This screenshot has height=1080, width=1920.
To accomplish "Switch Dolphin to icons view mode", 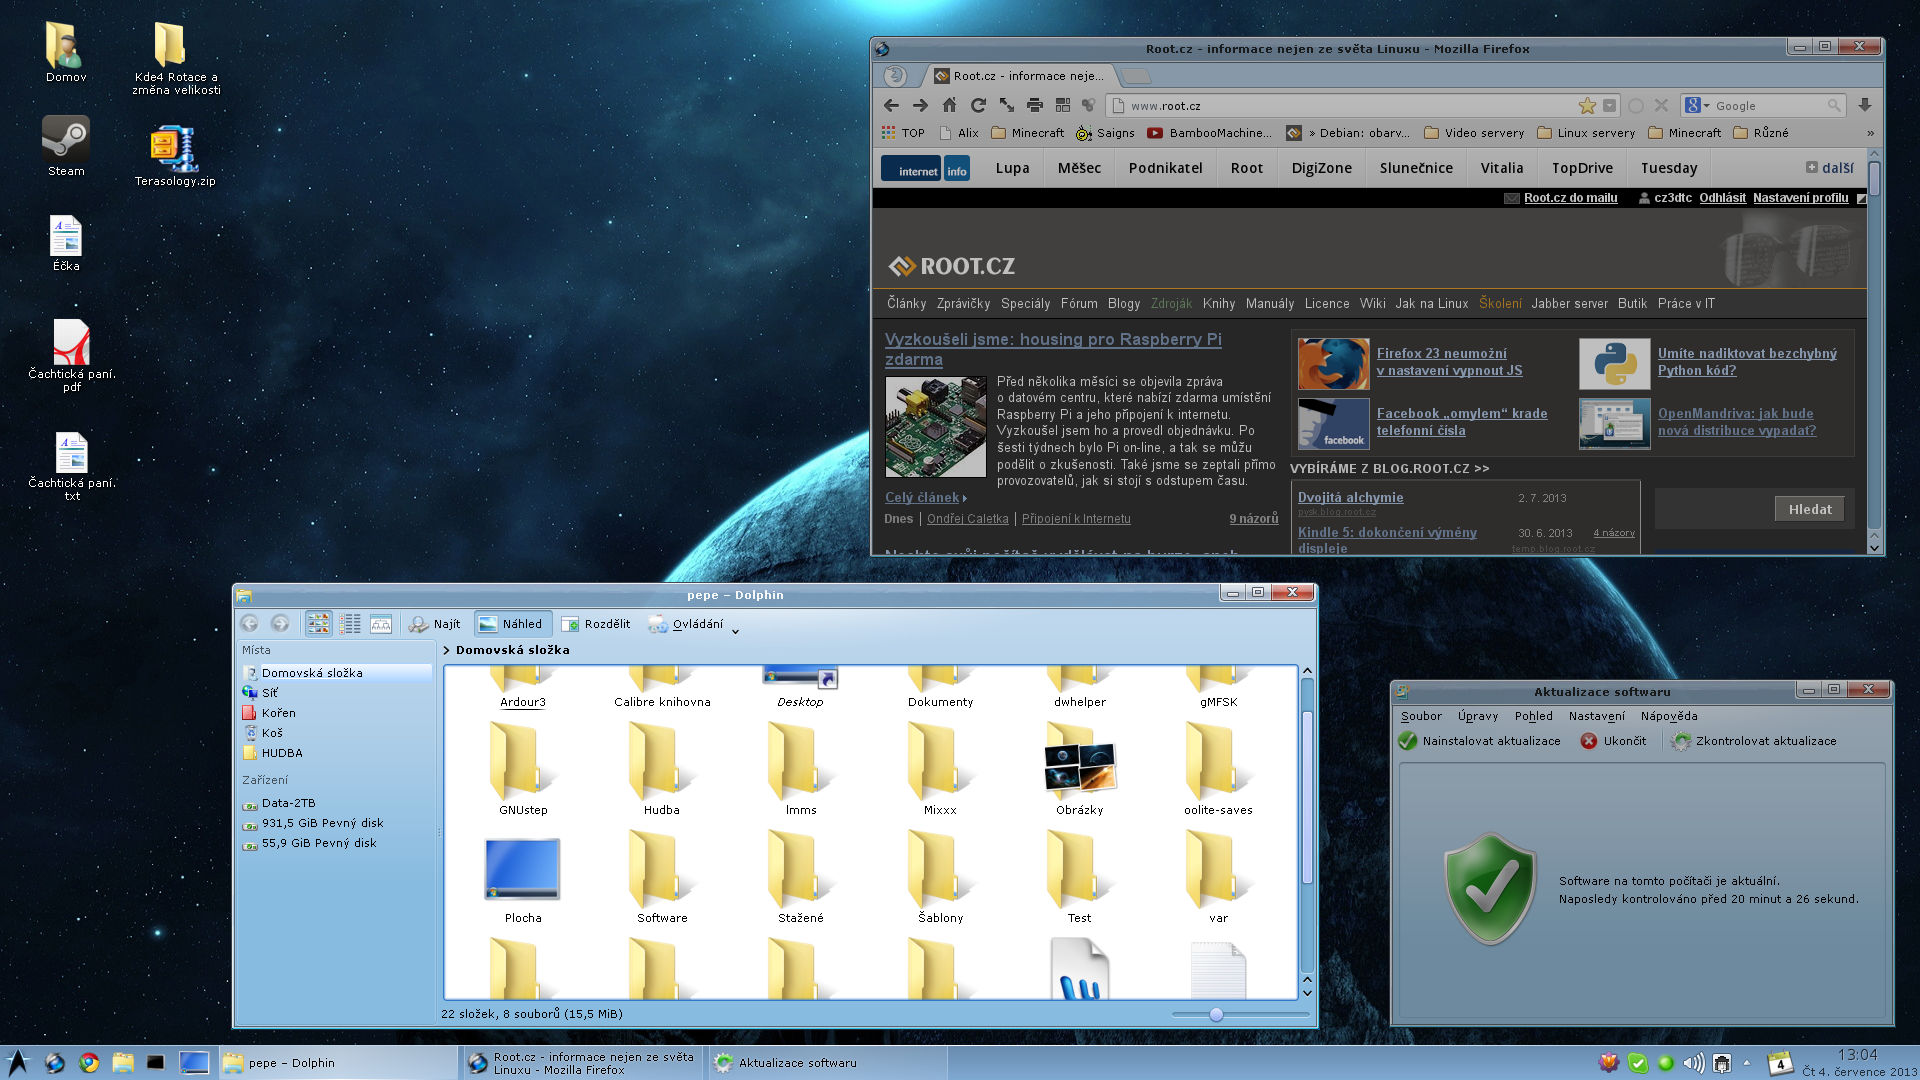I will pos(318,624).
